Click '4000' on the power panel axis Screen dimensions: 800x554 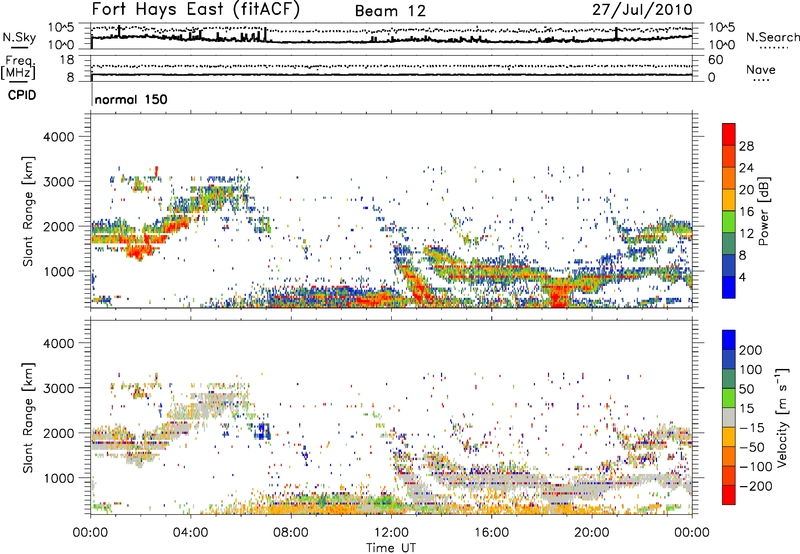[x=58, y=137]
